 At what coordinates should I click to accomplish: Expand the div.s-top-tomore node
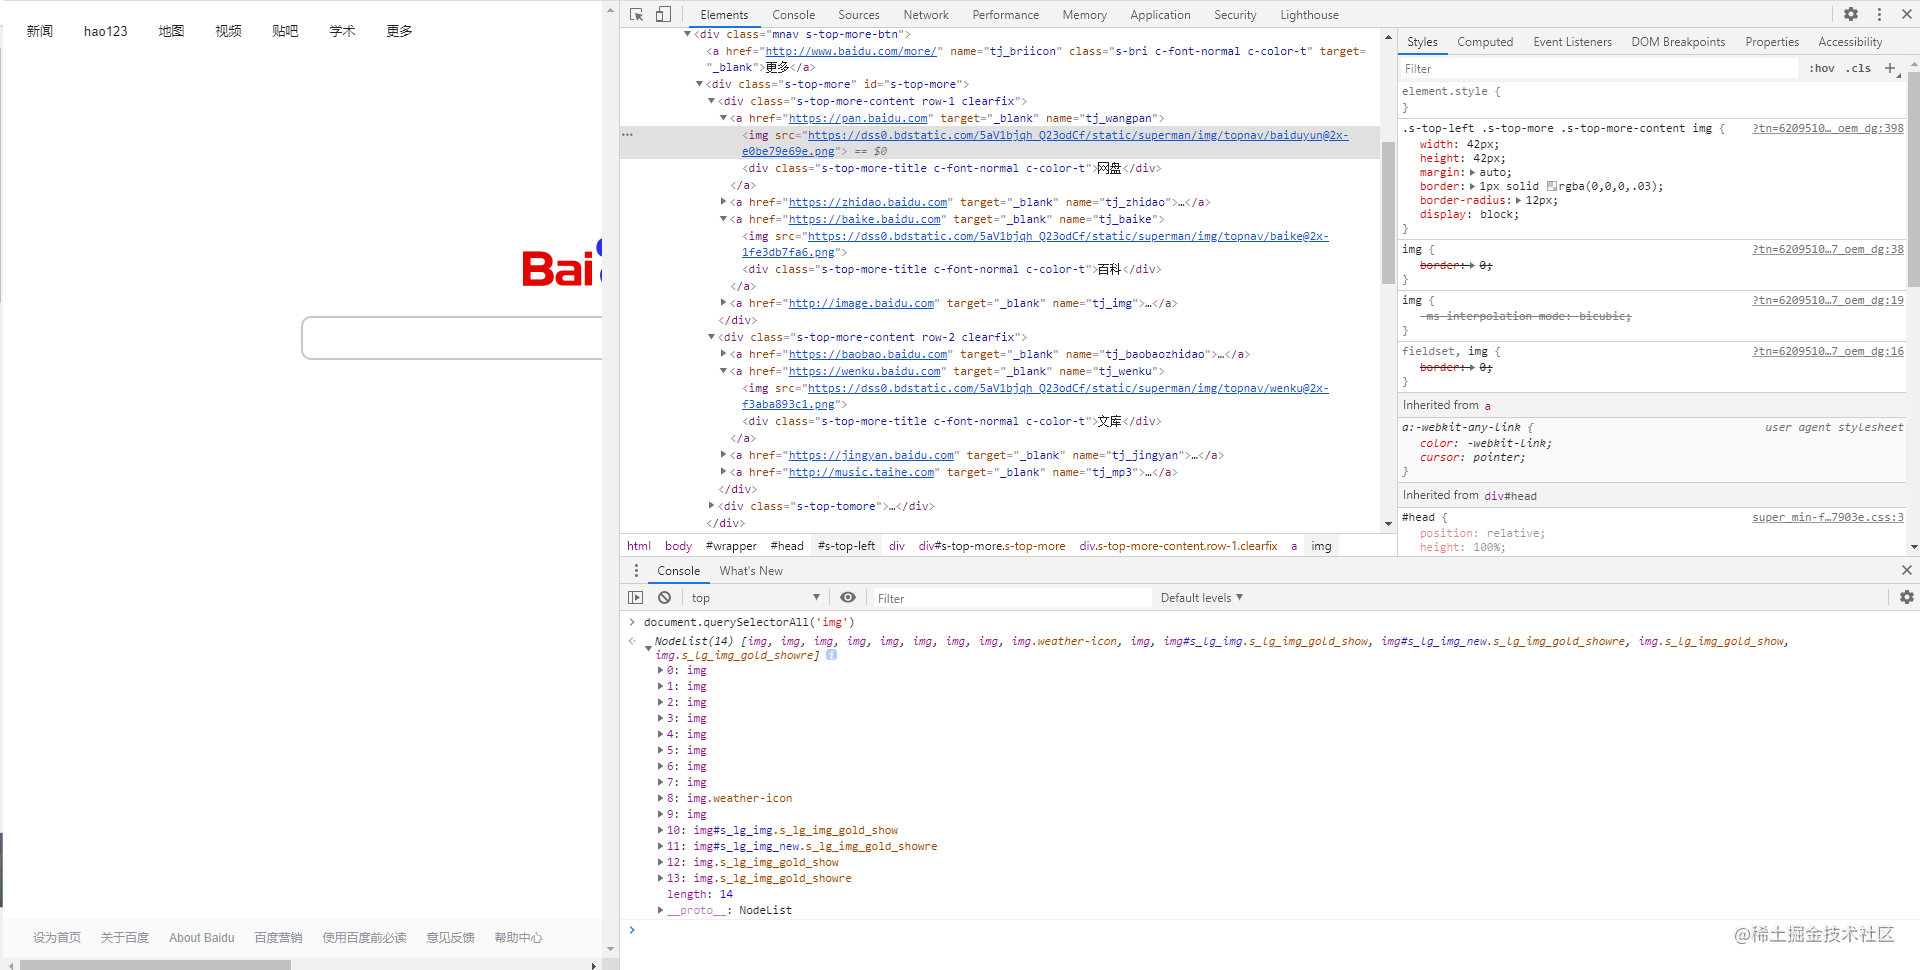click(x=711, y=506)
